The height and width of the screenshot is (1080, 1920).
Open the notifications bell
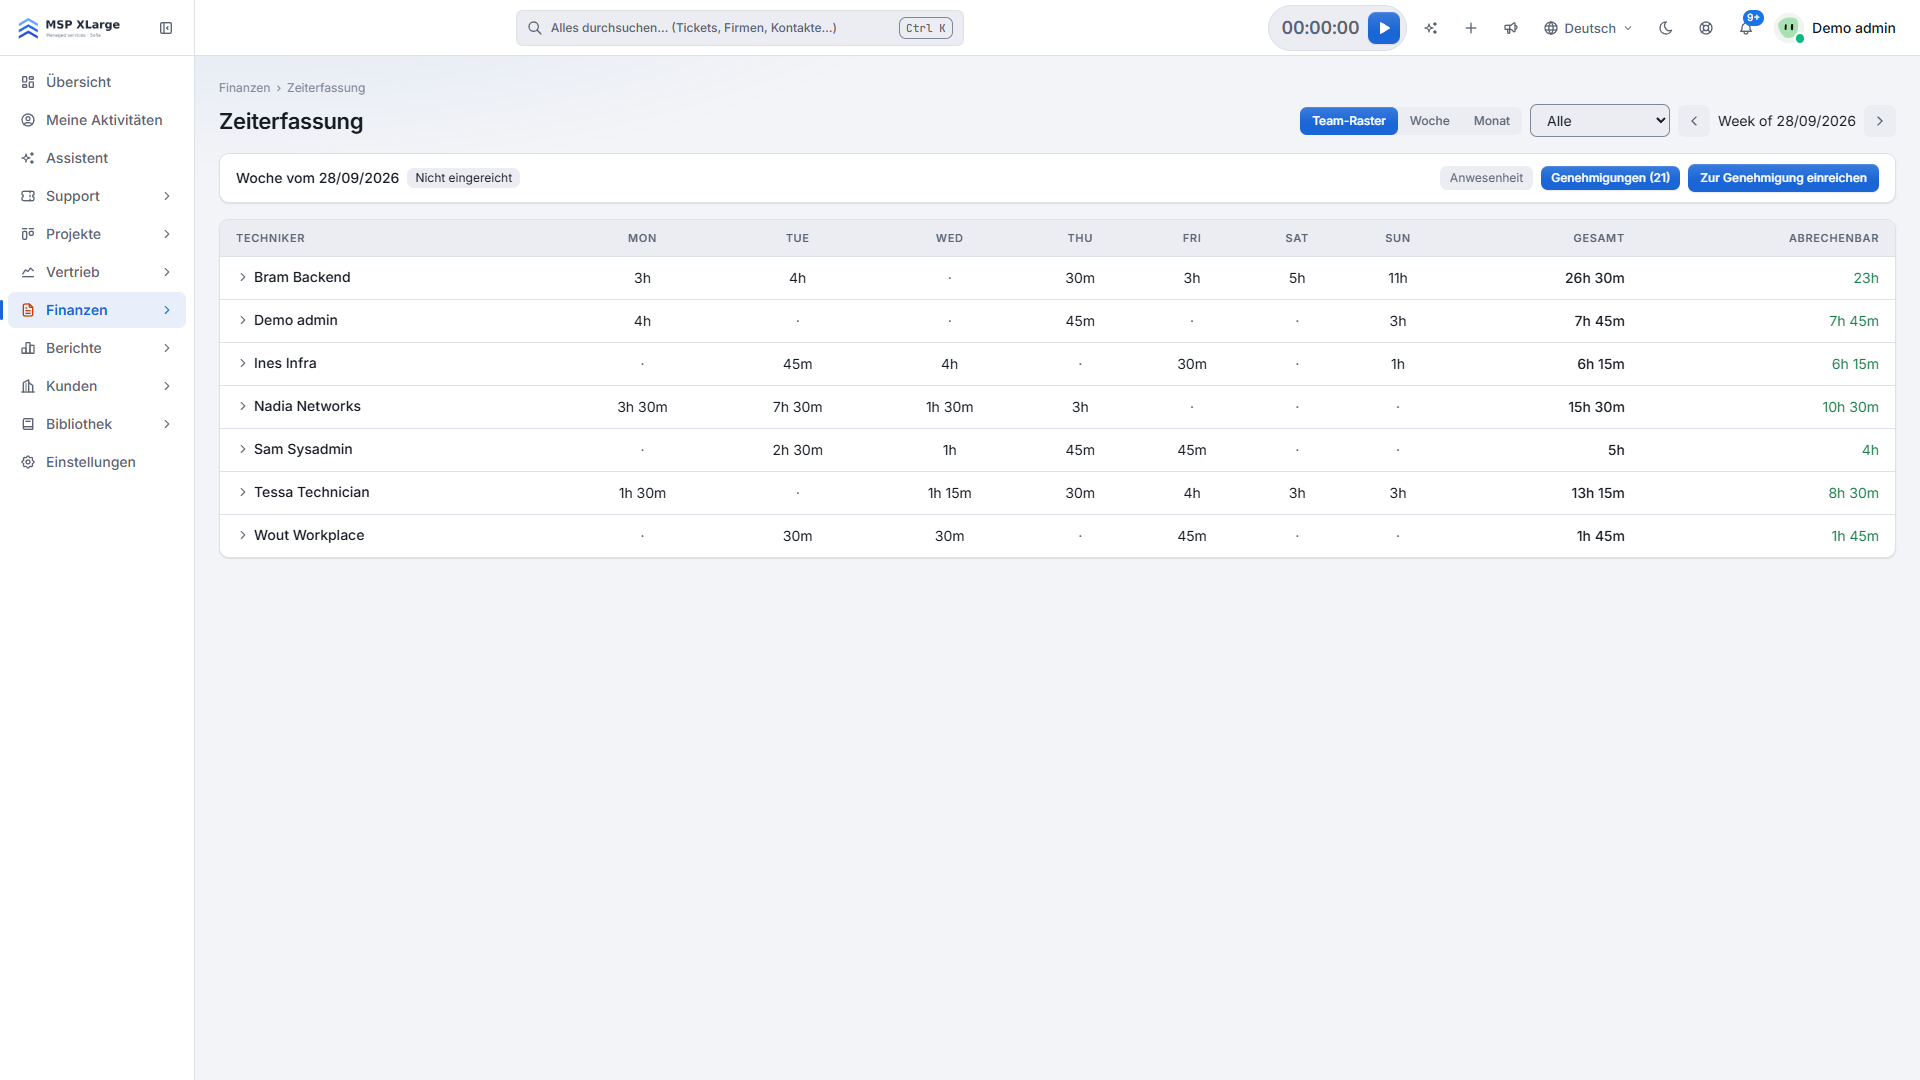coord(1746,28)
